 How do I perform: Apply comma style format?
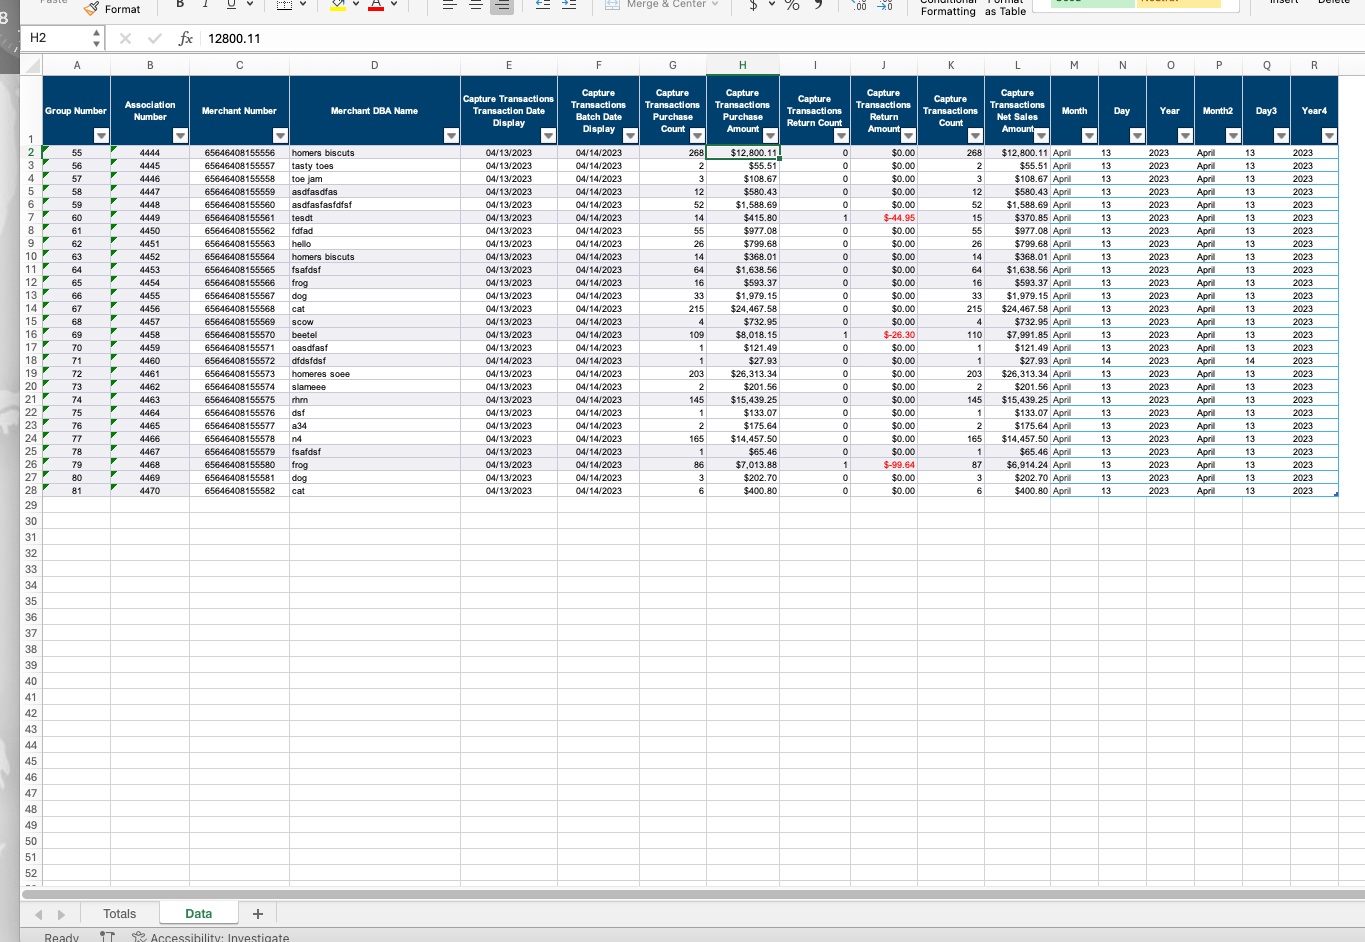(x=818, y=4)
